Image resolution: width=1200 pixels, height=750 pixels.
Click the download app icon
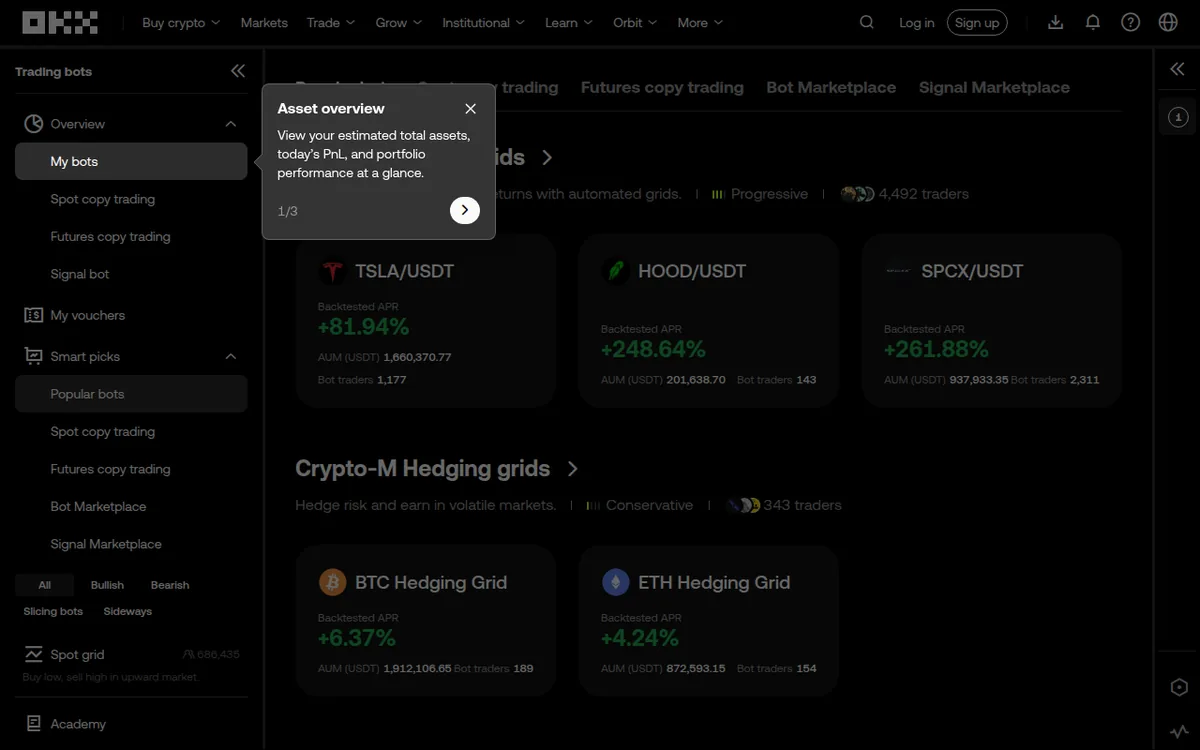click(1055, 22)
